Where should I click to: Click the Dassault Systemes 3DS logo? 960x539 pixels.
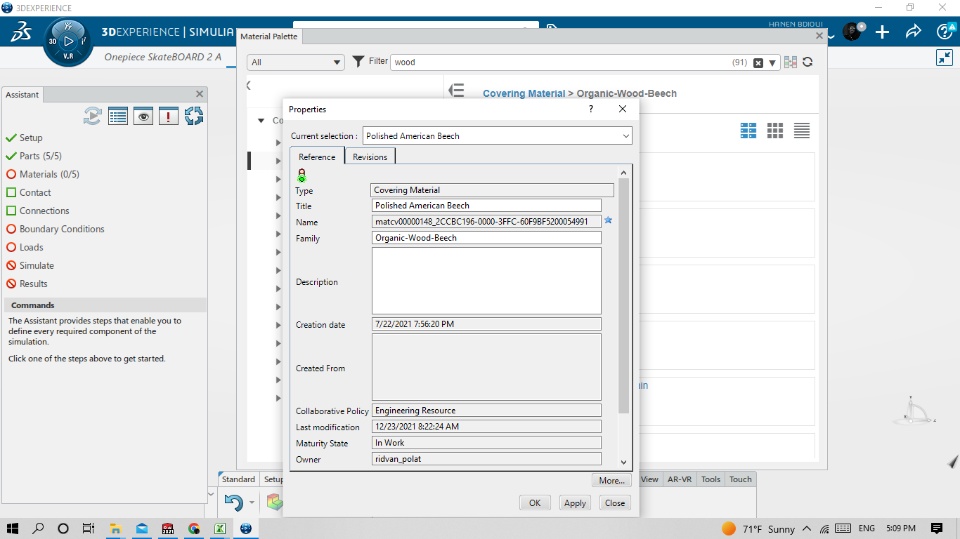click(x=21, y=32)
